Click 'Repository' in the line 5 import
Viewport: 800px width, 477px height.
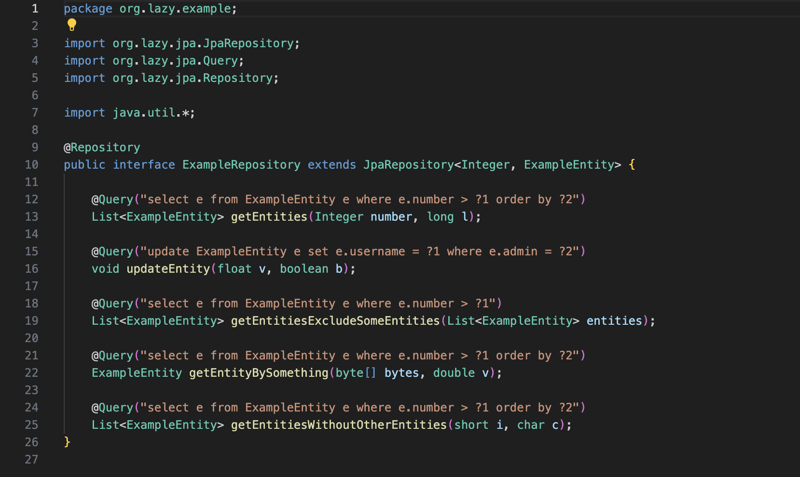(x=238, y=78)
